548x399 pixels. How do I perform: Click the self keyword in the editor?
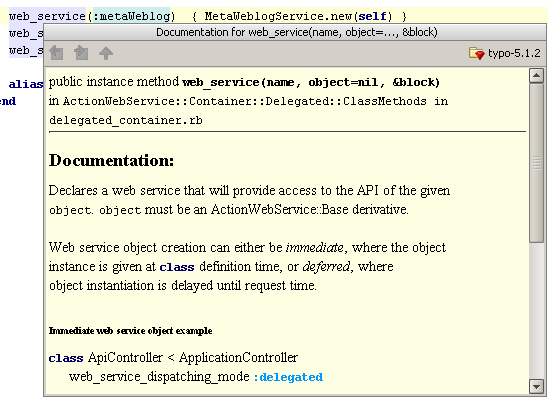click(372, 16)
